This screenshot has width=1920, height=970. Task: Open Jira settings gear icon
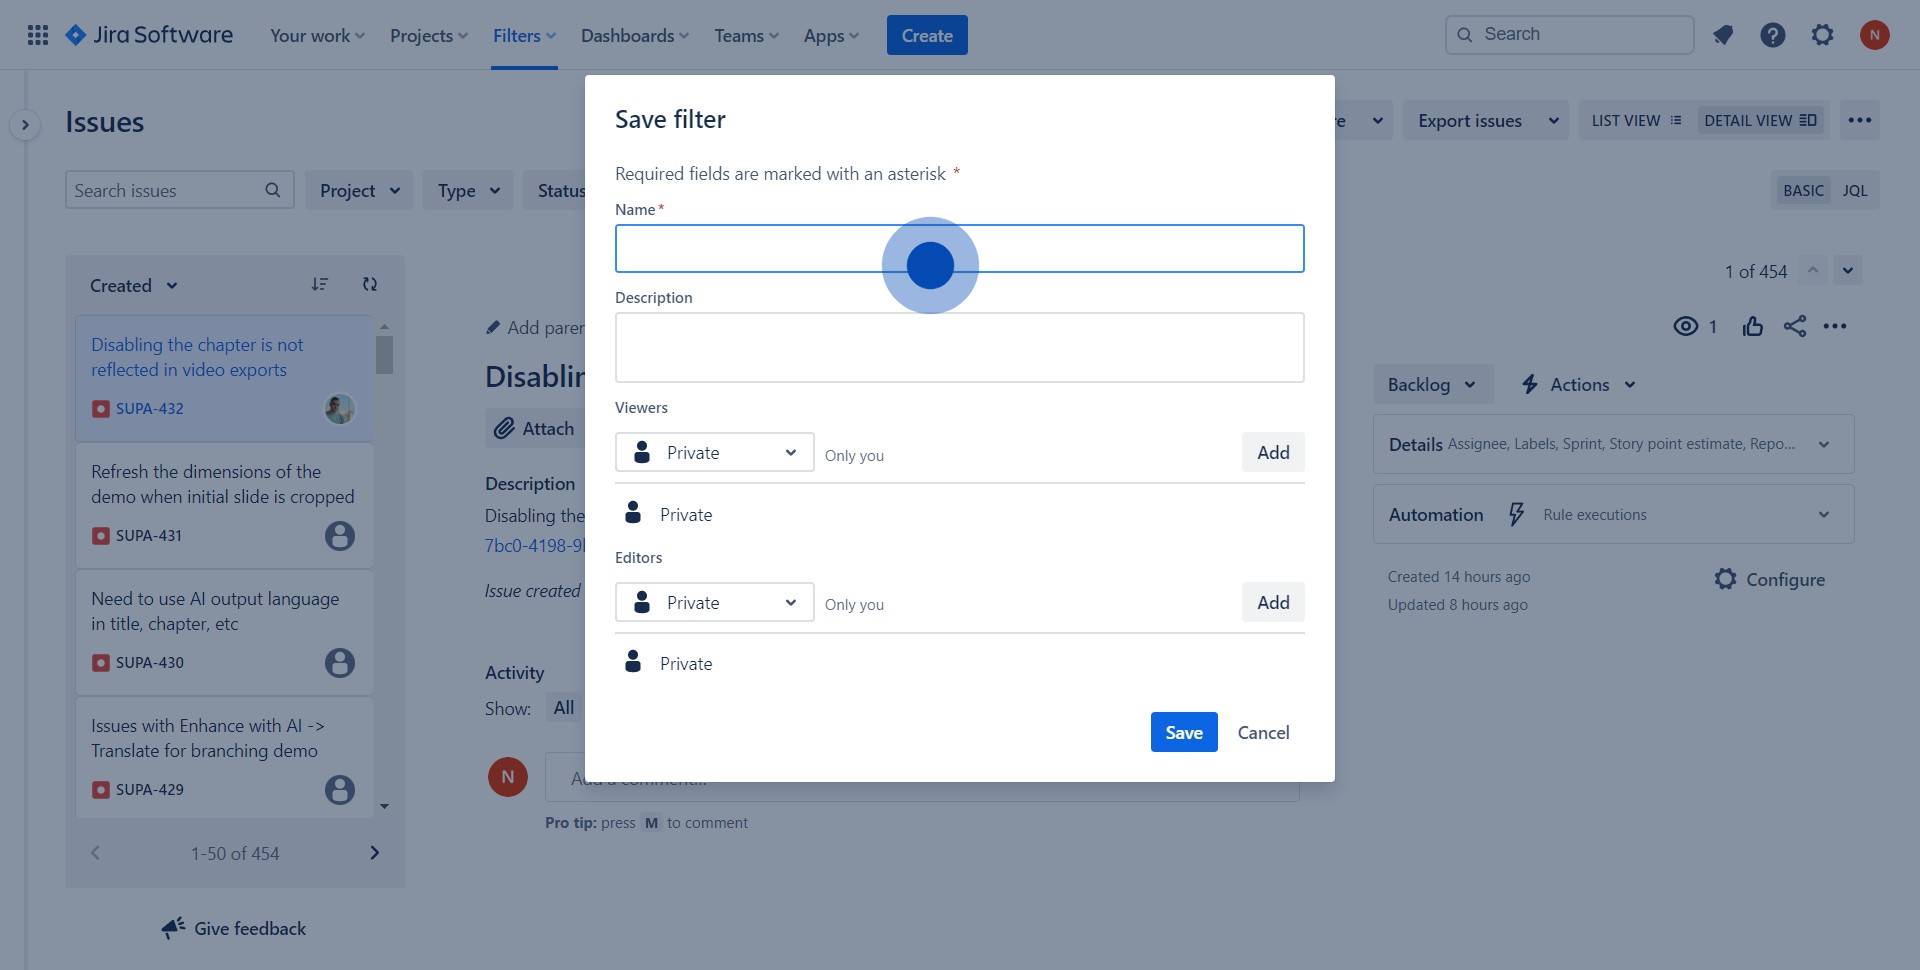pyautogui.click(x=1822, y=34)
